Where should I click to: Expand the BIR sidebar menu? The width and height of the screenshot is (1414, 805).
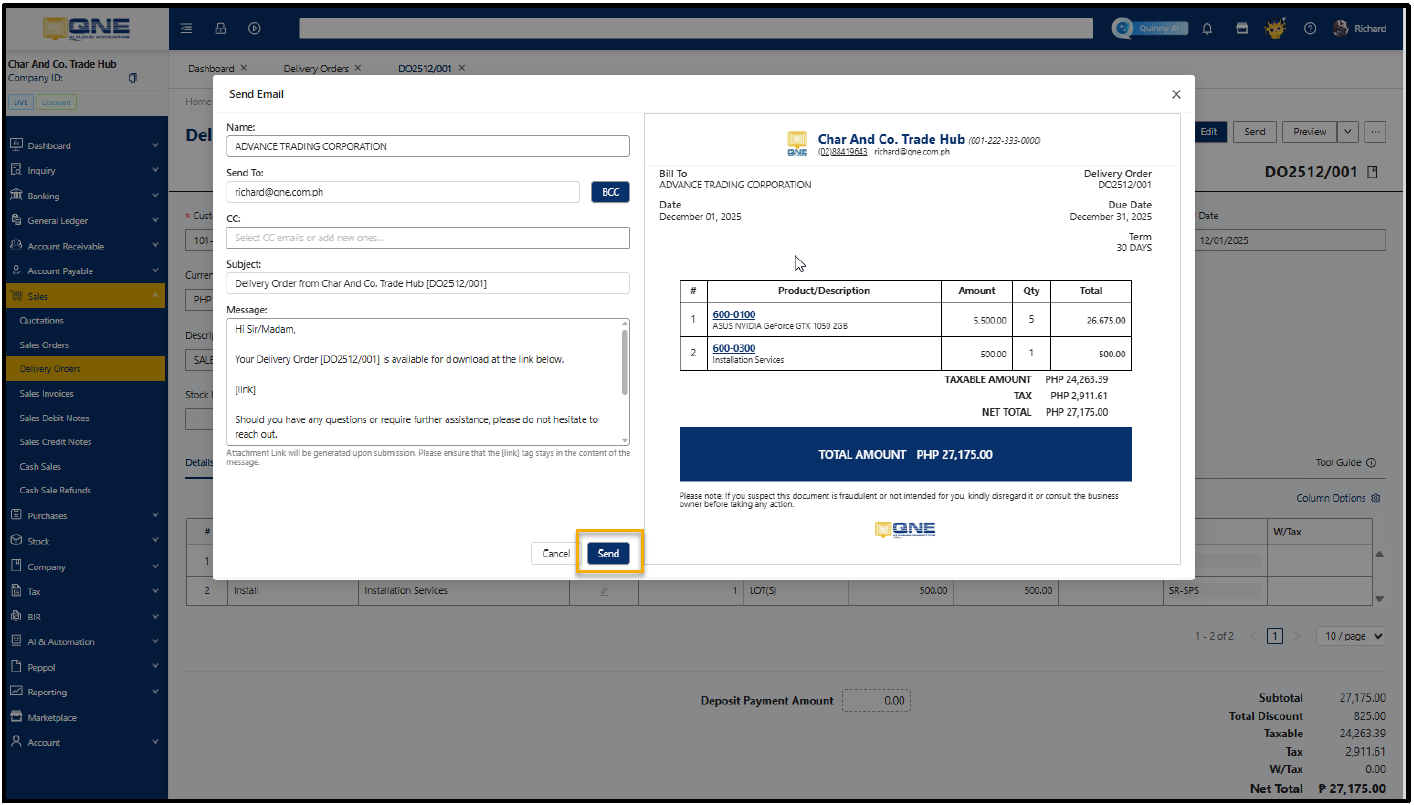coord(84,617)
